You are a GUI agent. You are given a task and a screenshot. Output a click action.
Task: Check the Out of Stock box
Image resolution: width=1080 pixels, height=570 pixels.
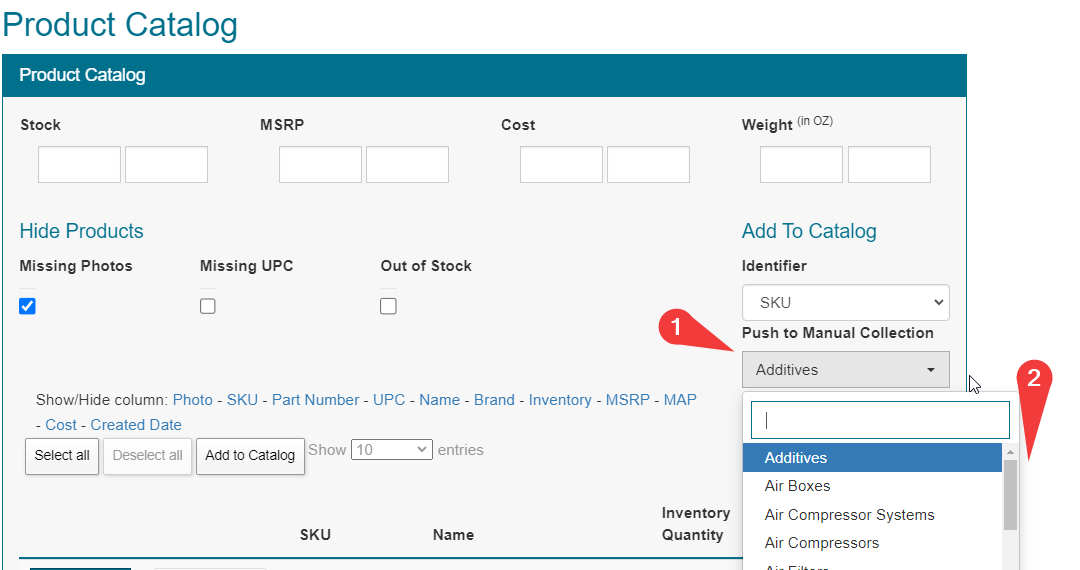point(388,306)
